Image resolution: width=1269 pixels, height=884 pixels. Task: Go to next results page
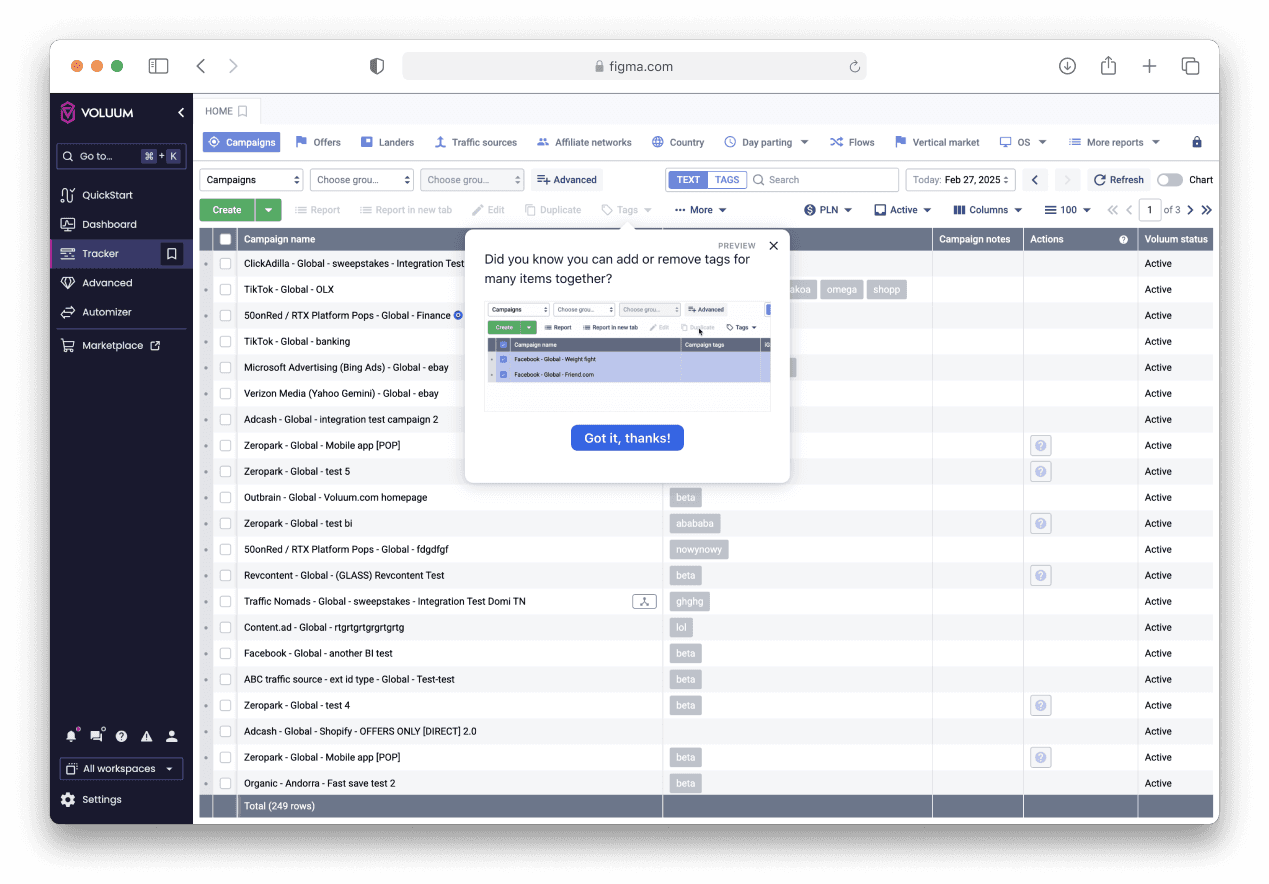click(1191, 210)
